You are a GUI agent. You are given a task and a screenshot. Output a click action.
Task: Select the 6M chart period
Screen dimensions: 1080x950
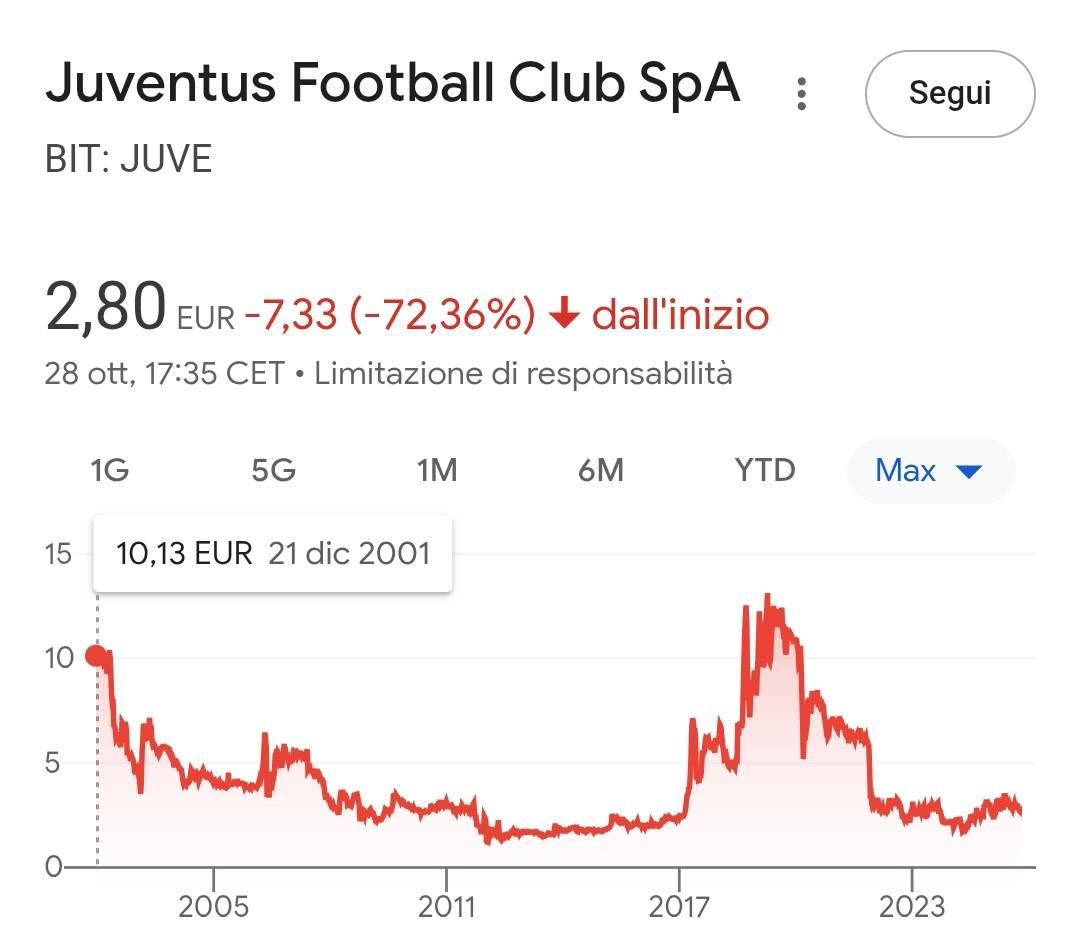pos(601,470)
